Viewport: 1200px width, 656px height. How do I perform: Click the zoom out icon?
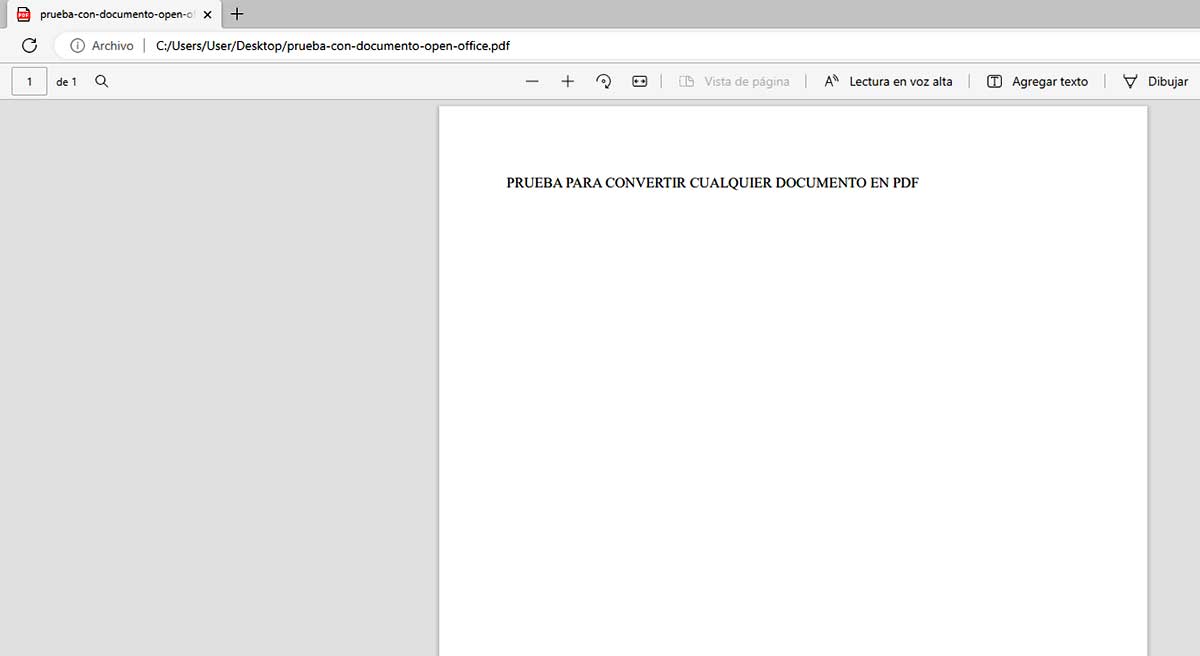pos(532,81)
